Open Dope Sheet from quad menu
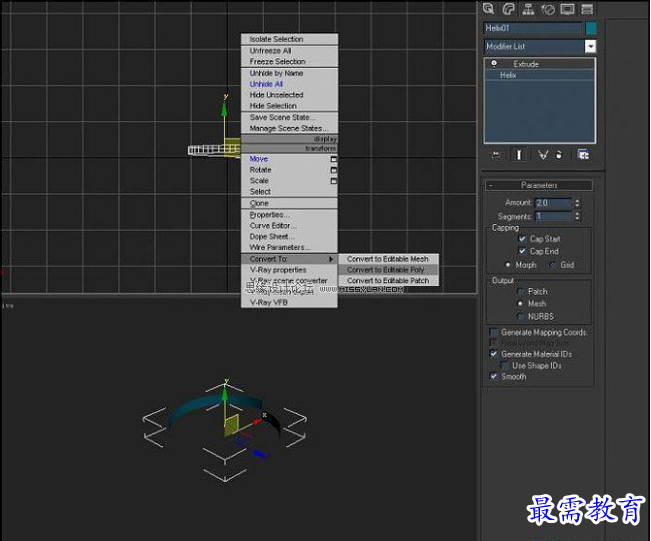Image resolution: width=651 pixels, height=541 pixels. (289, 237)
